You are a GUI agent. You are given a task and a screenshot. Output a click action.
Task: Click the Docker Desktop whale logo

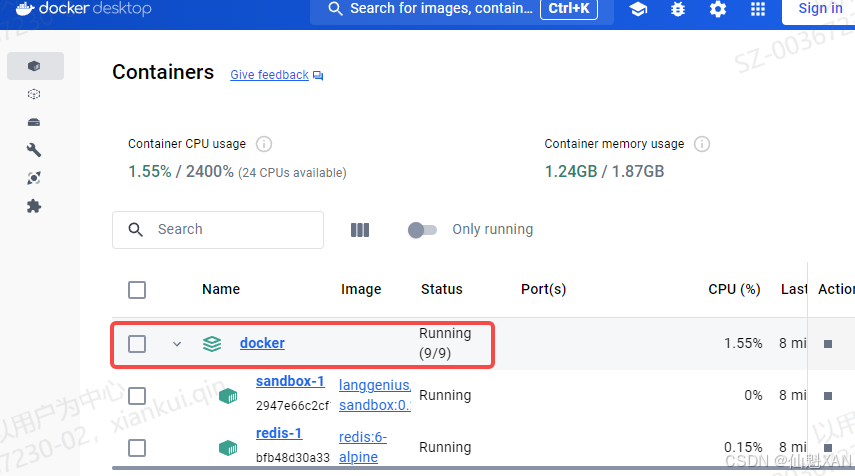pos(25,8)
